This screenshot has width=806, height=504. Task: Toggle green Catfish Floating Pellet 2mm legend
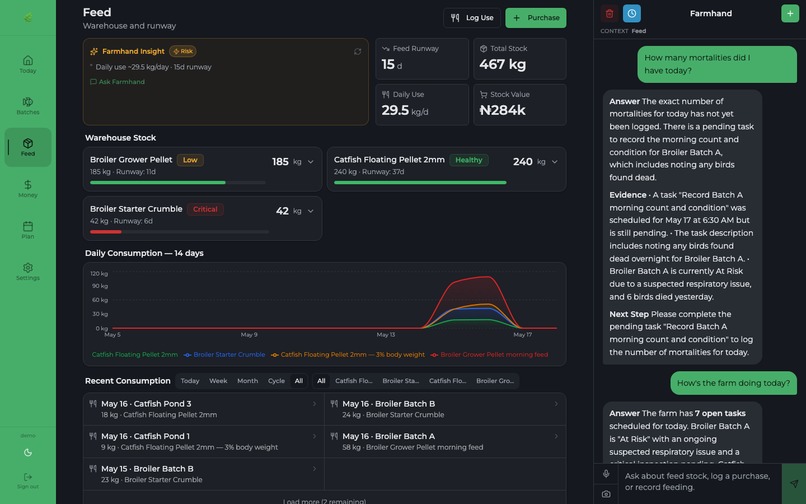135,354
